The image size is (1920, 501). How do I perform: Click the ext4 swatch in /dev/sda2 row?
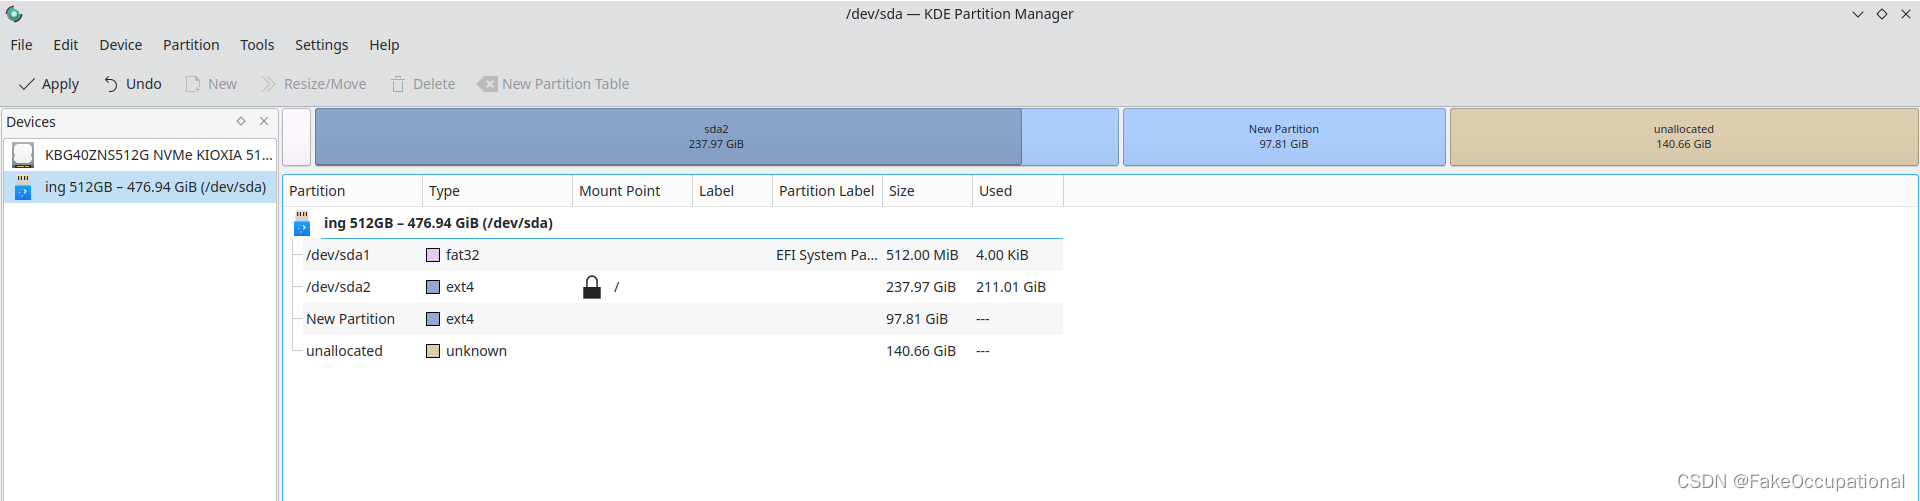click(433, 287)
